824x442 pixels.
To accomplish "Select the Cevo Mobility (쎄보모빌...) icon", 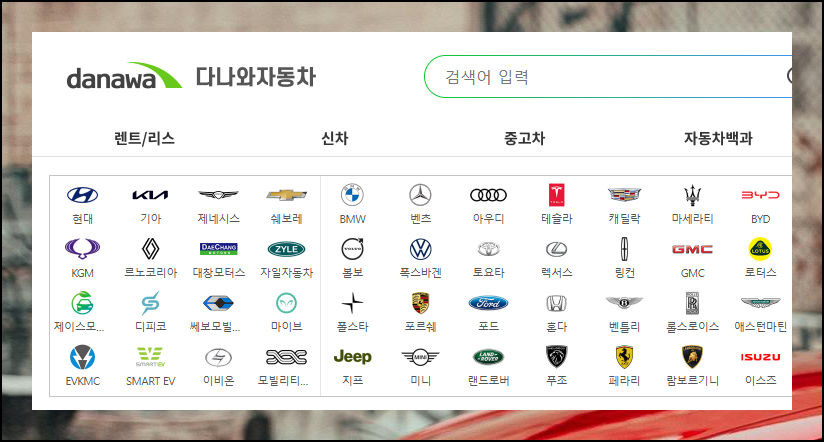I will click(219, 303).
